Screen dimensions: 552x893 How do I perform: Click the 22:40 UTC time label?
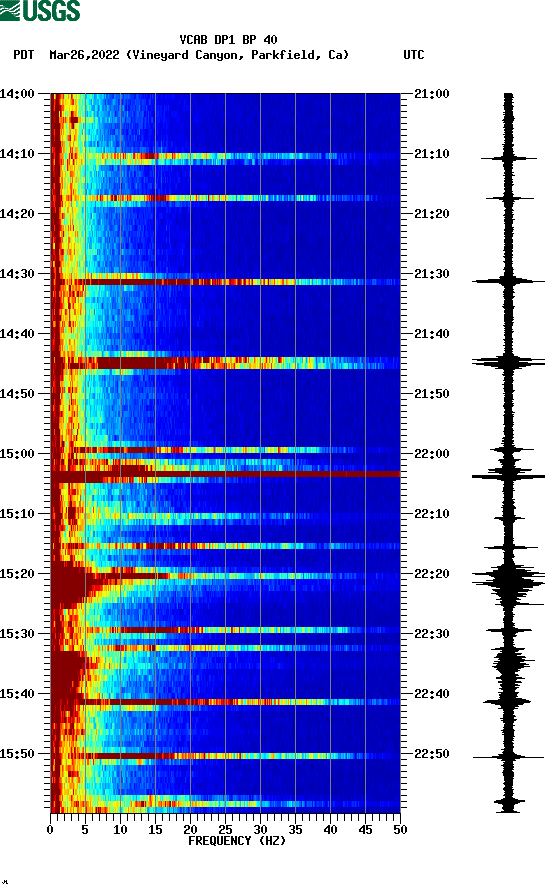tap(432, 694)
